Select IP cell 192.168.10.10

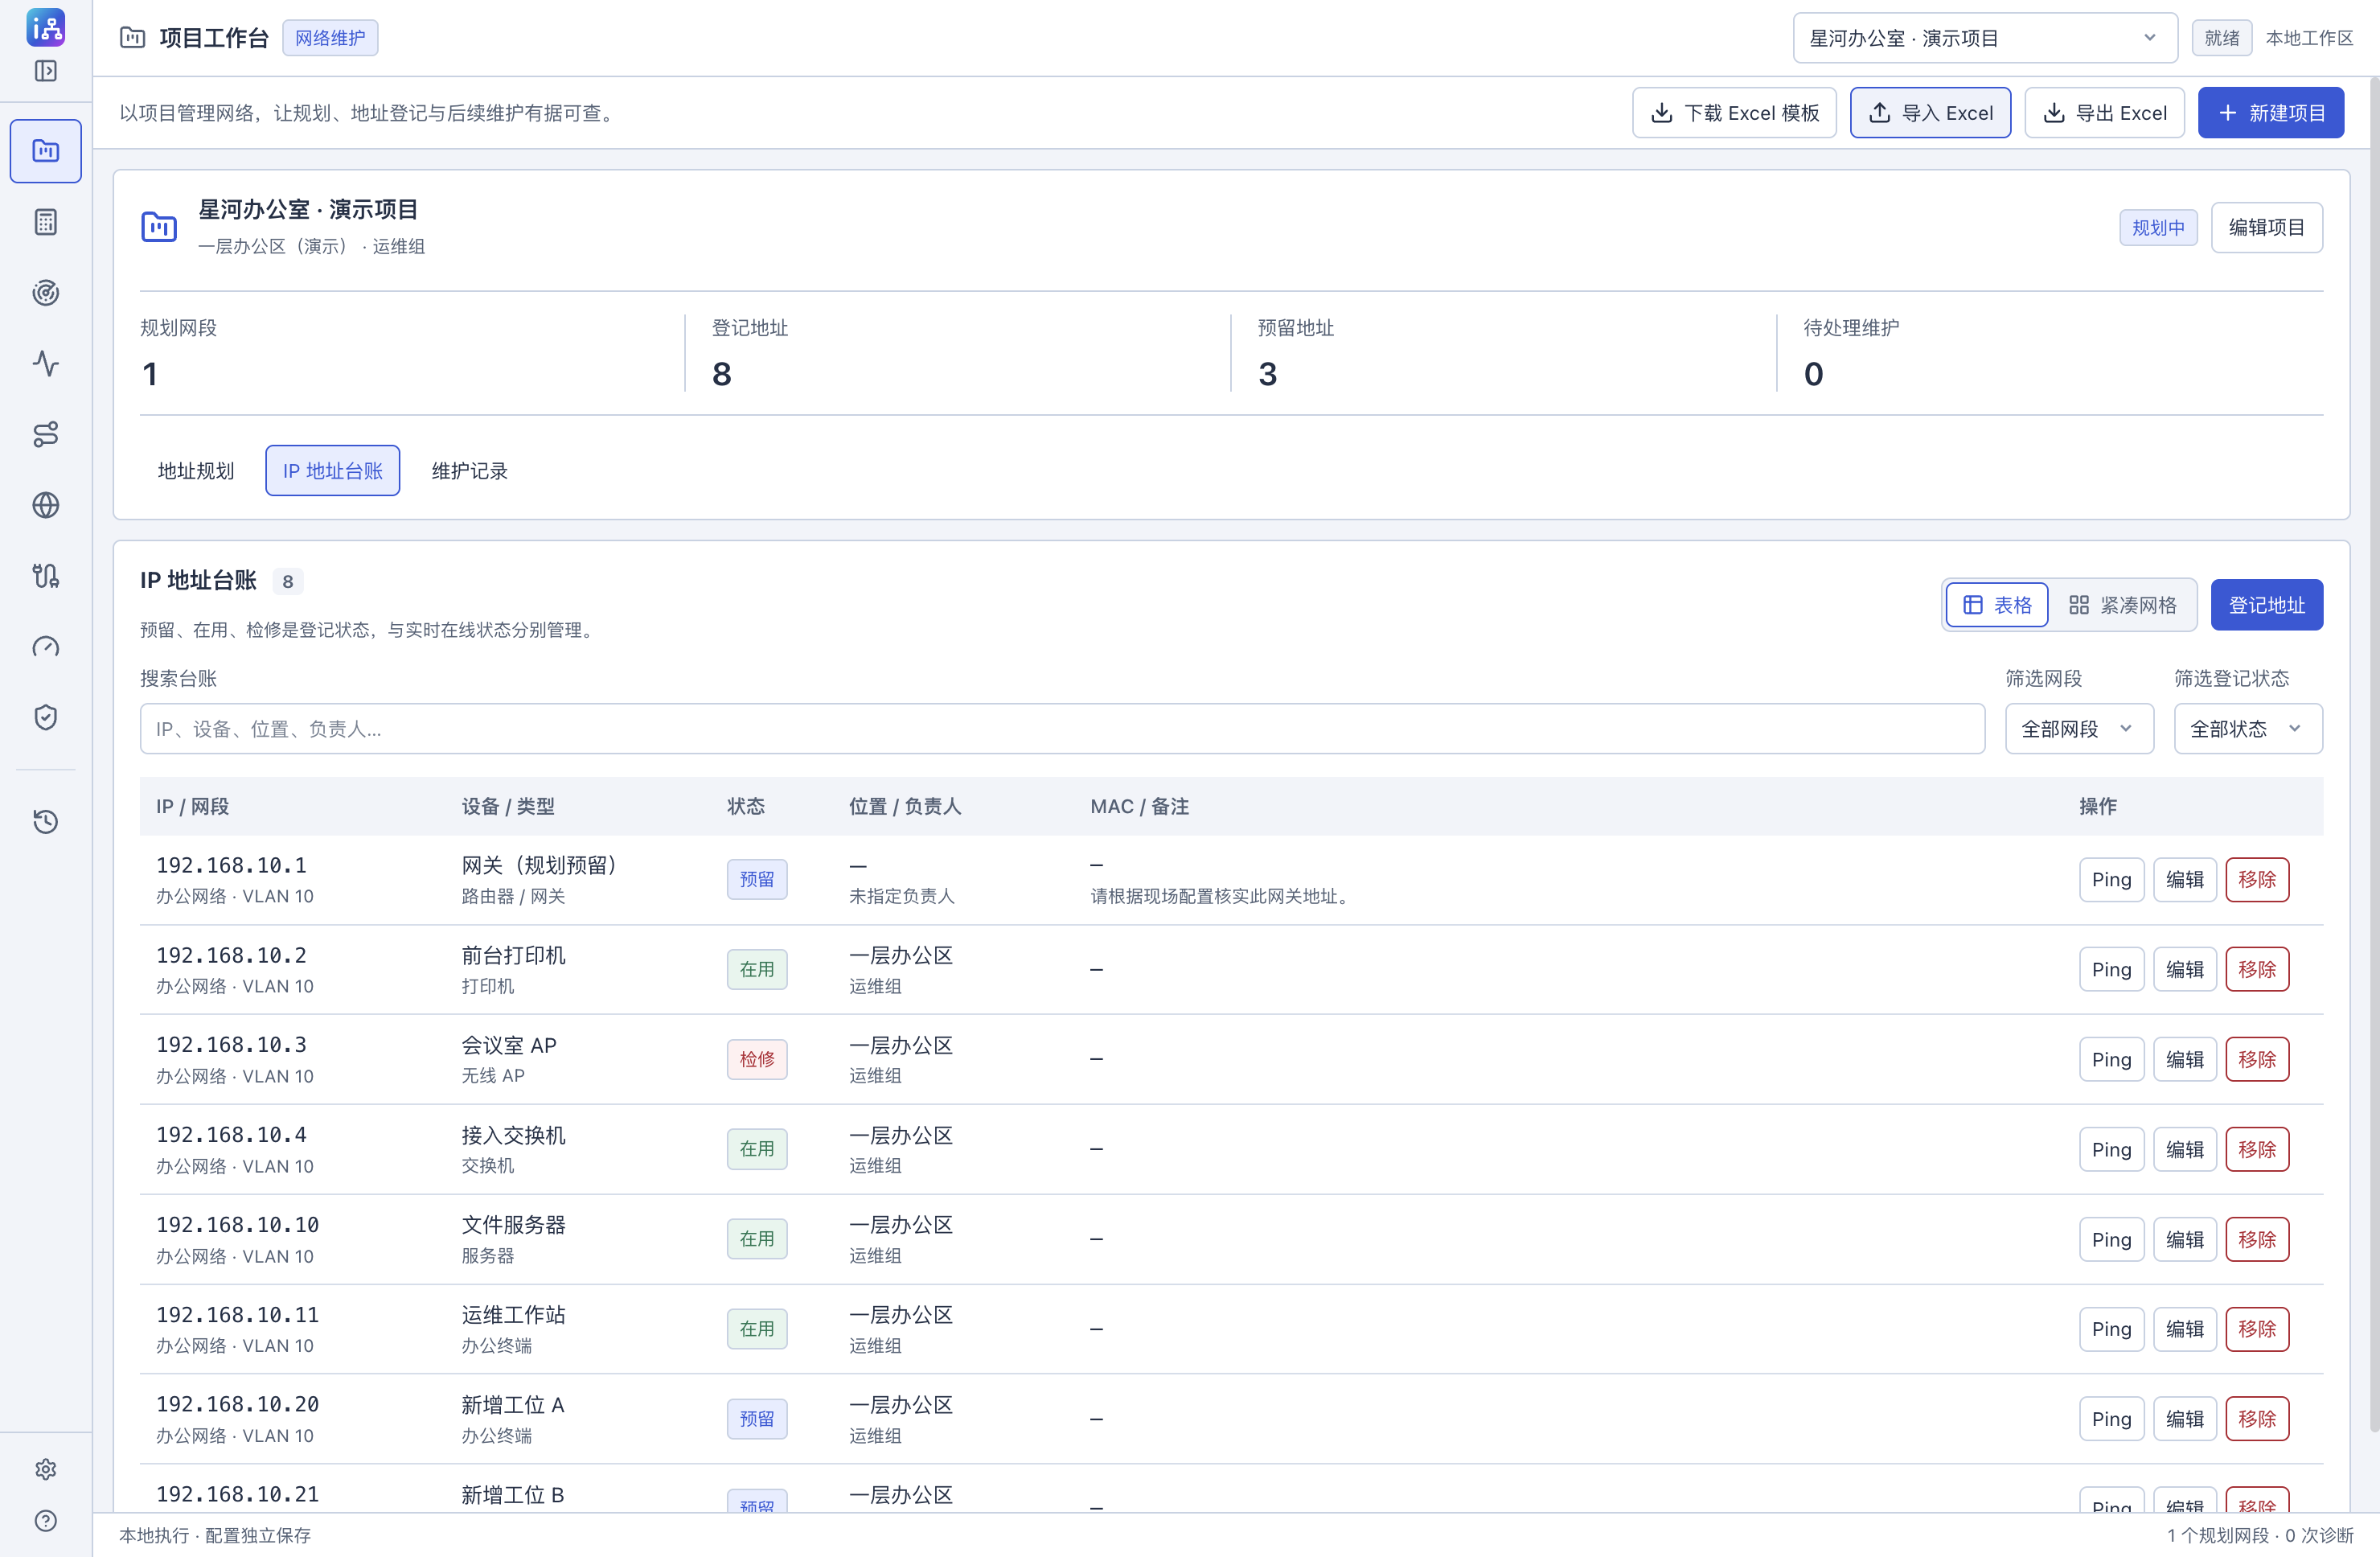click(x=238, y=1225)
